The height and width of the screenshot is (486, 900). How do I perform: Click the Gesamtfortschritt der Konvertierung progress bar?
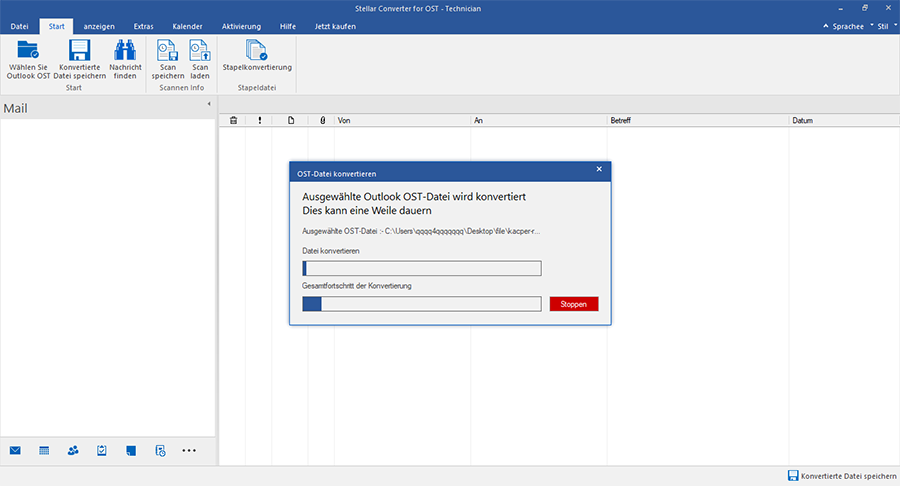pos(421,304)
